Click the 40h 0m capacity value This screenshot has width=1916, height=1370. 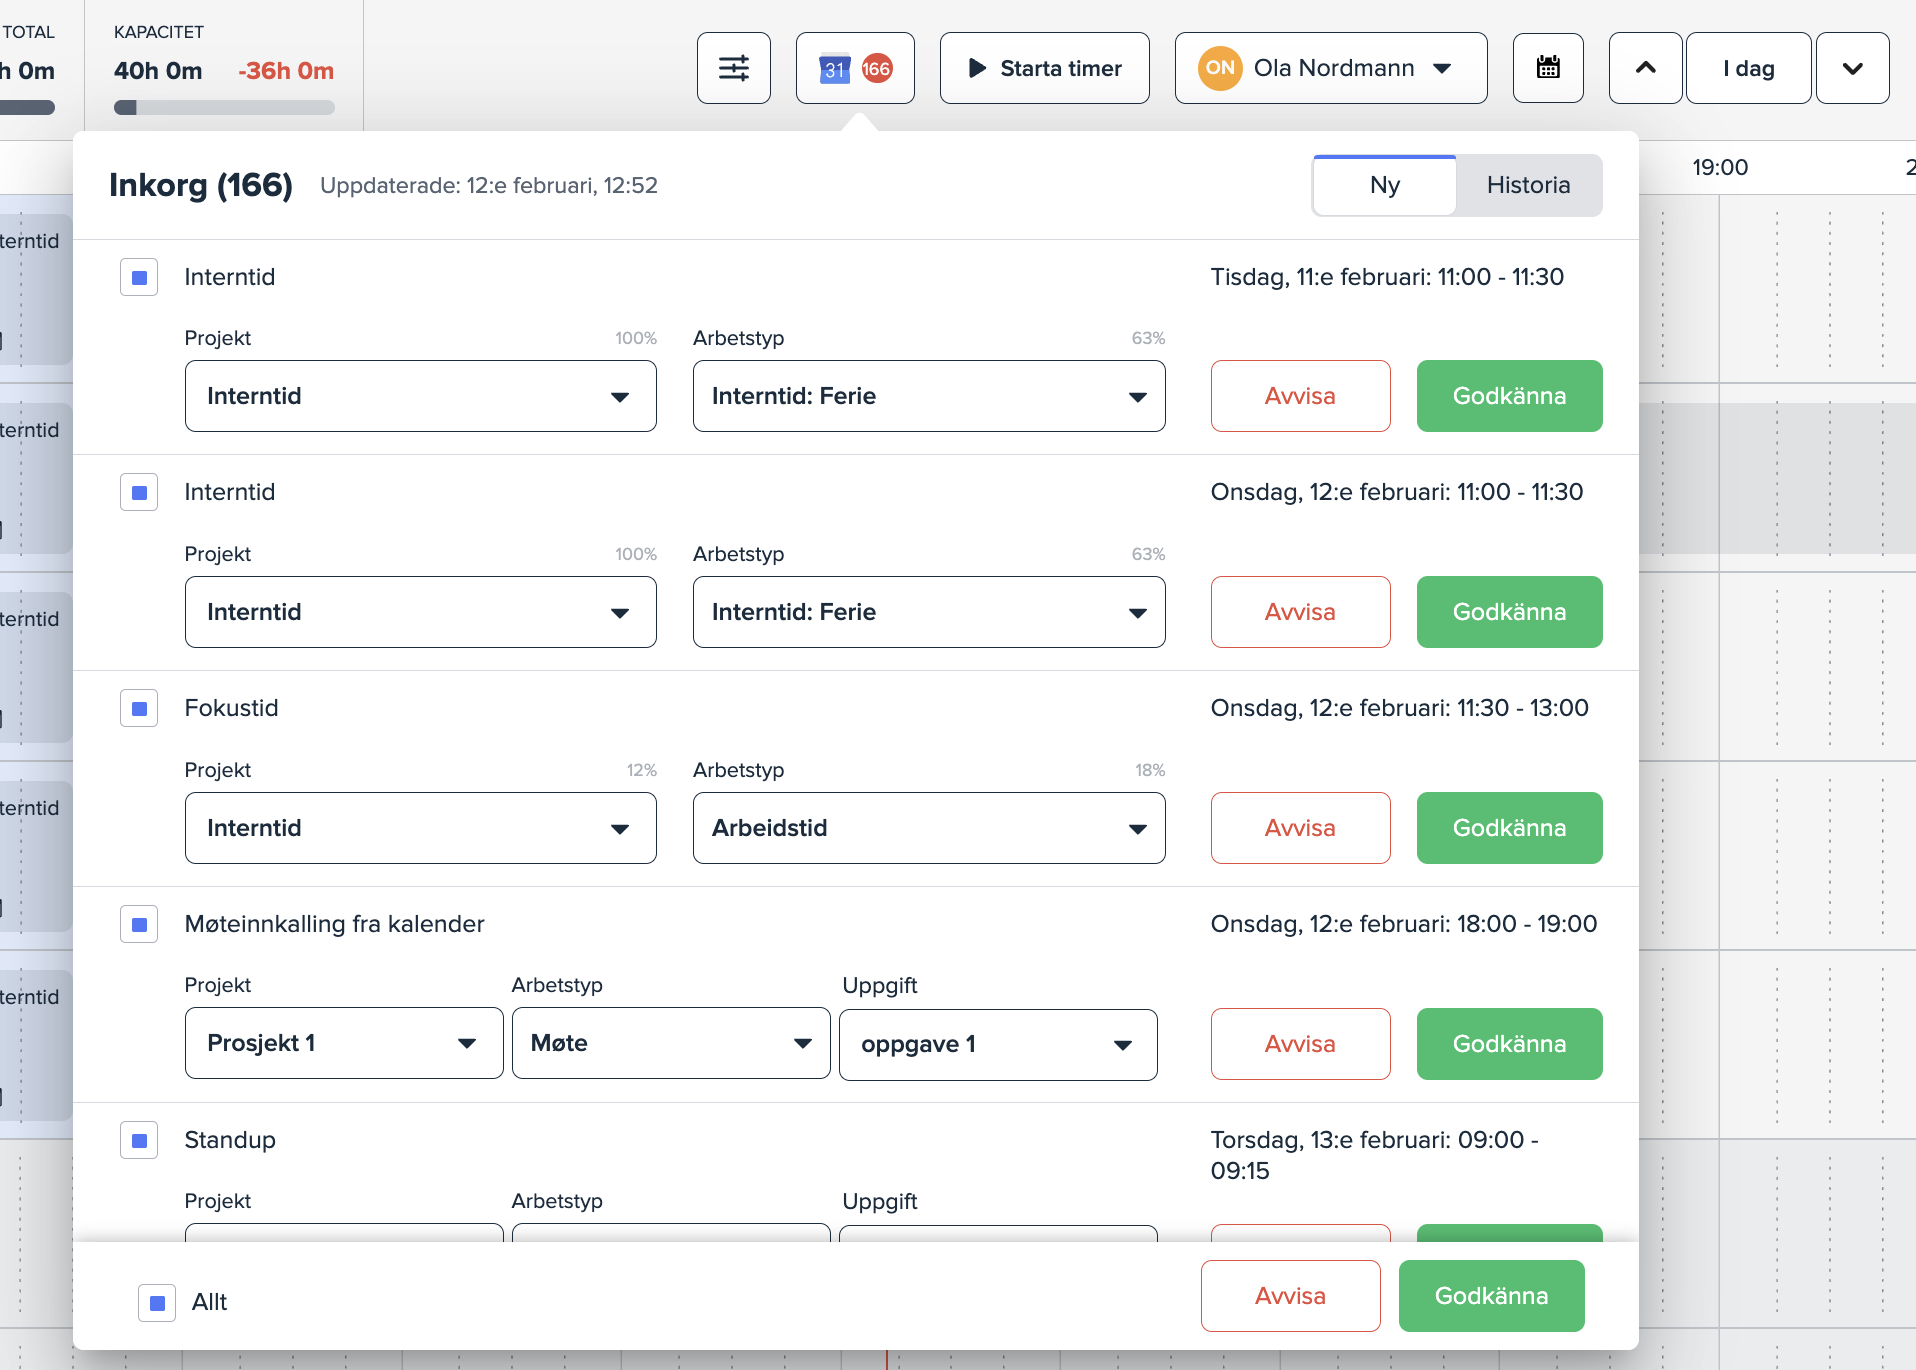(x=158, y=71)
